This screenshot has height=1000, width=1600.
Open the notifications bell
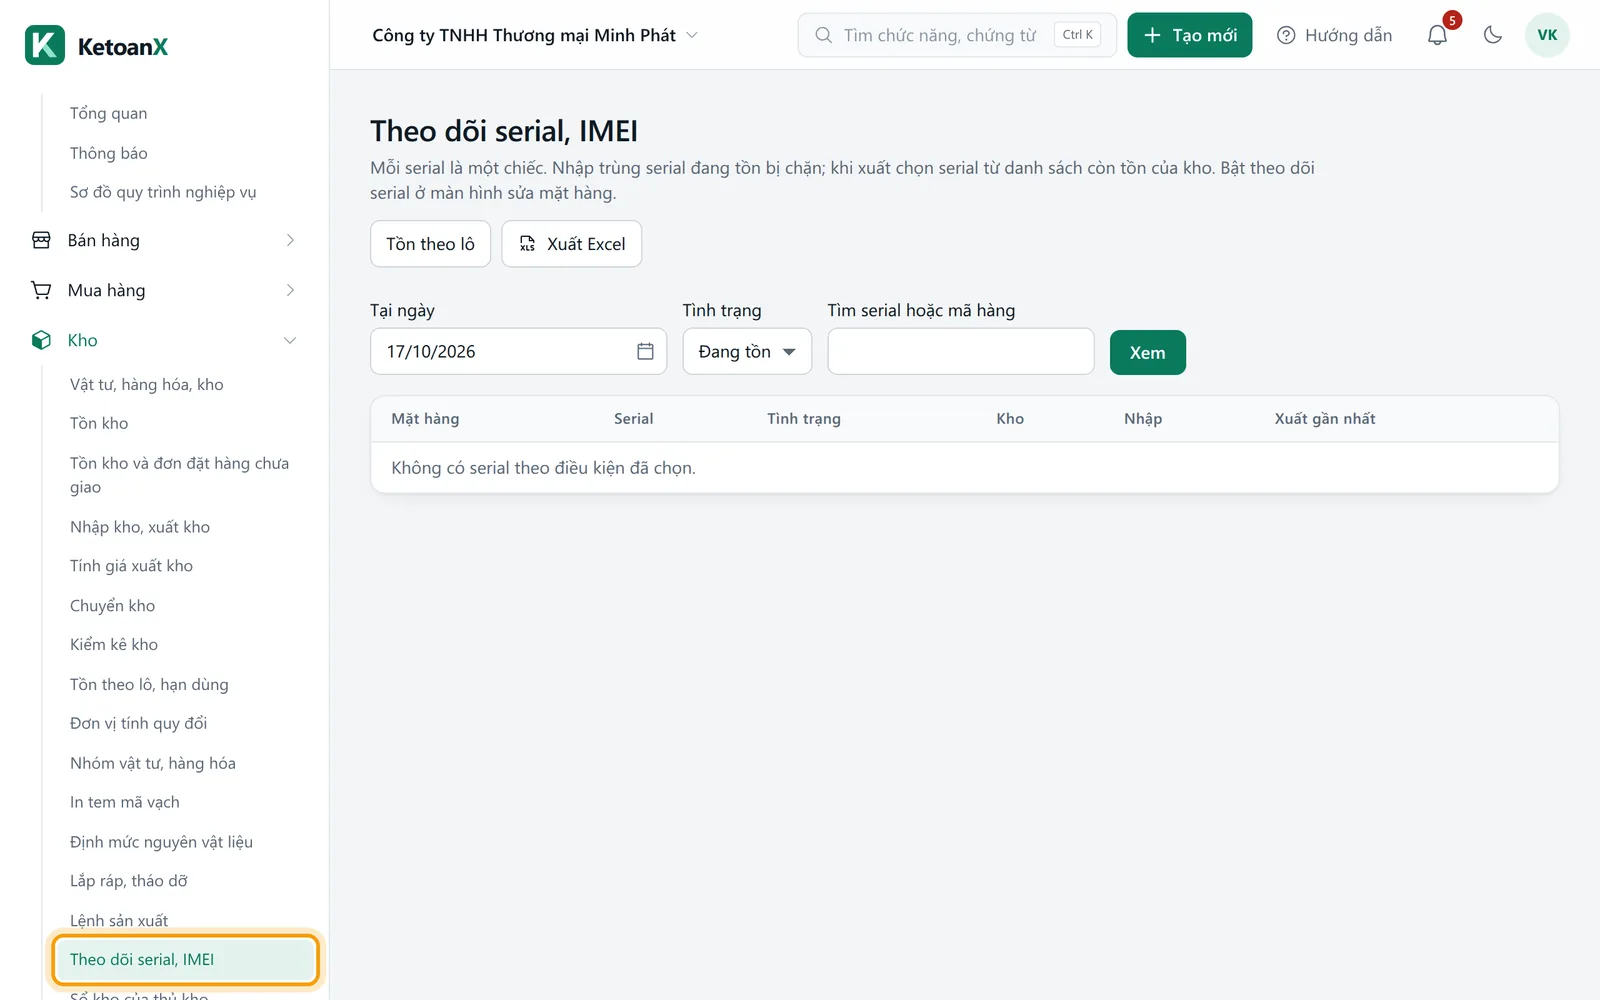tap(1437, 35)
